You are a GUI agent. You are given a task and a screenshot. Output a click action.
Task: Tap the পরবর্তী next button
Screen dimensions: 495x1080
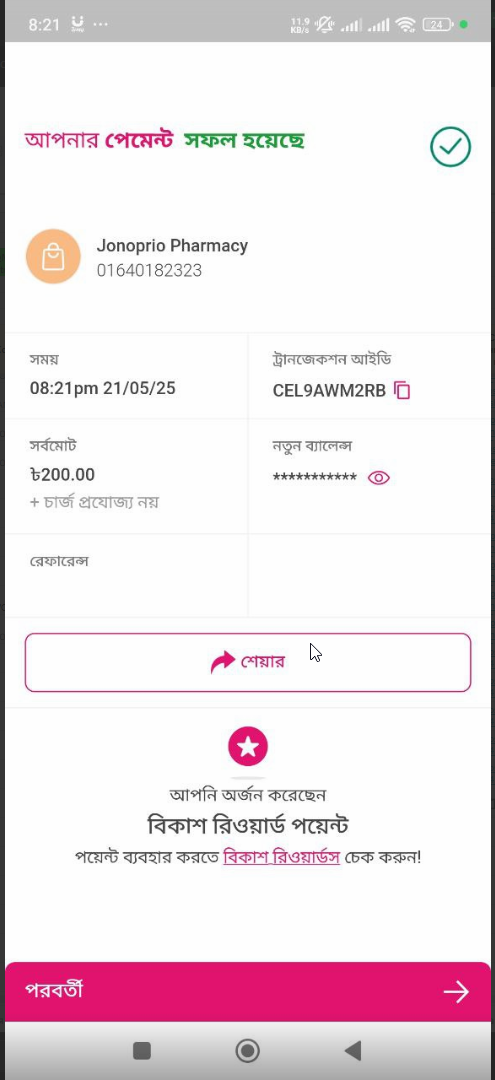[248, 991]
